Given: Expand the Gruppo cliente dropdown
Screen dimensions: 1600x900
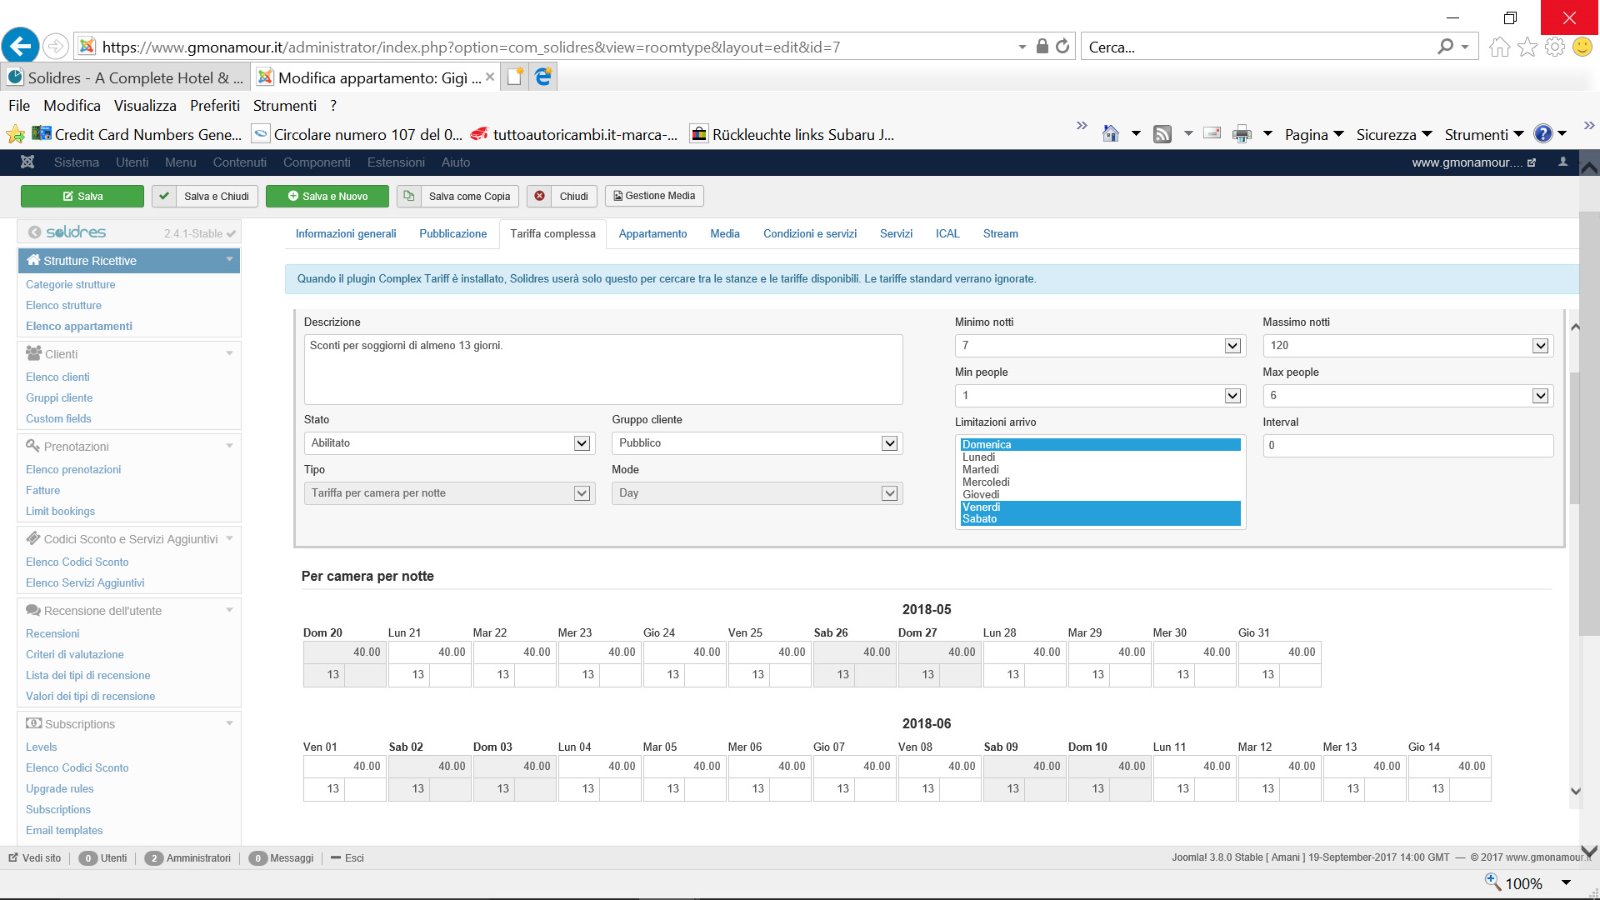Looking at the screenshot, I should click(x=756, y=443).
